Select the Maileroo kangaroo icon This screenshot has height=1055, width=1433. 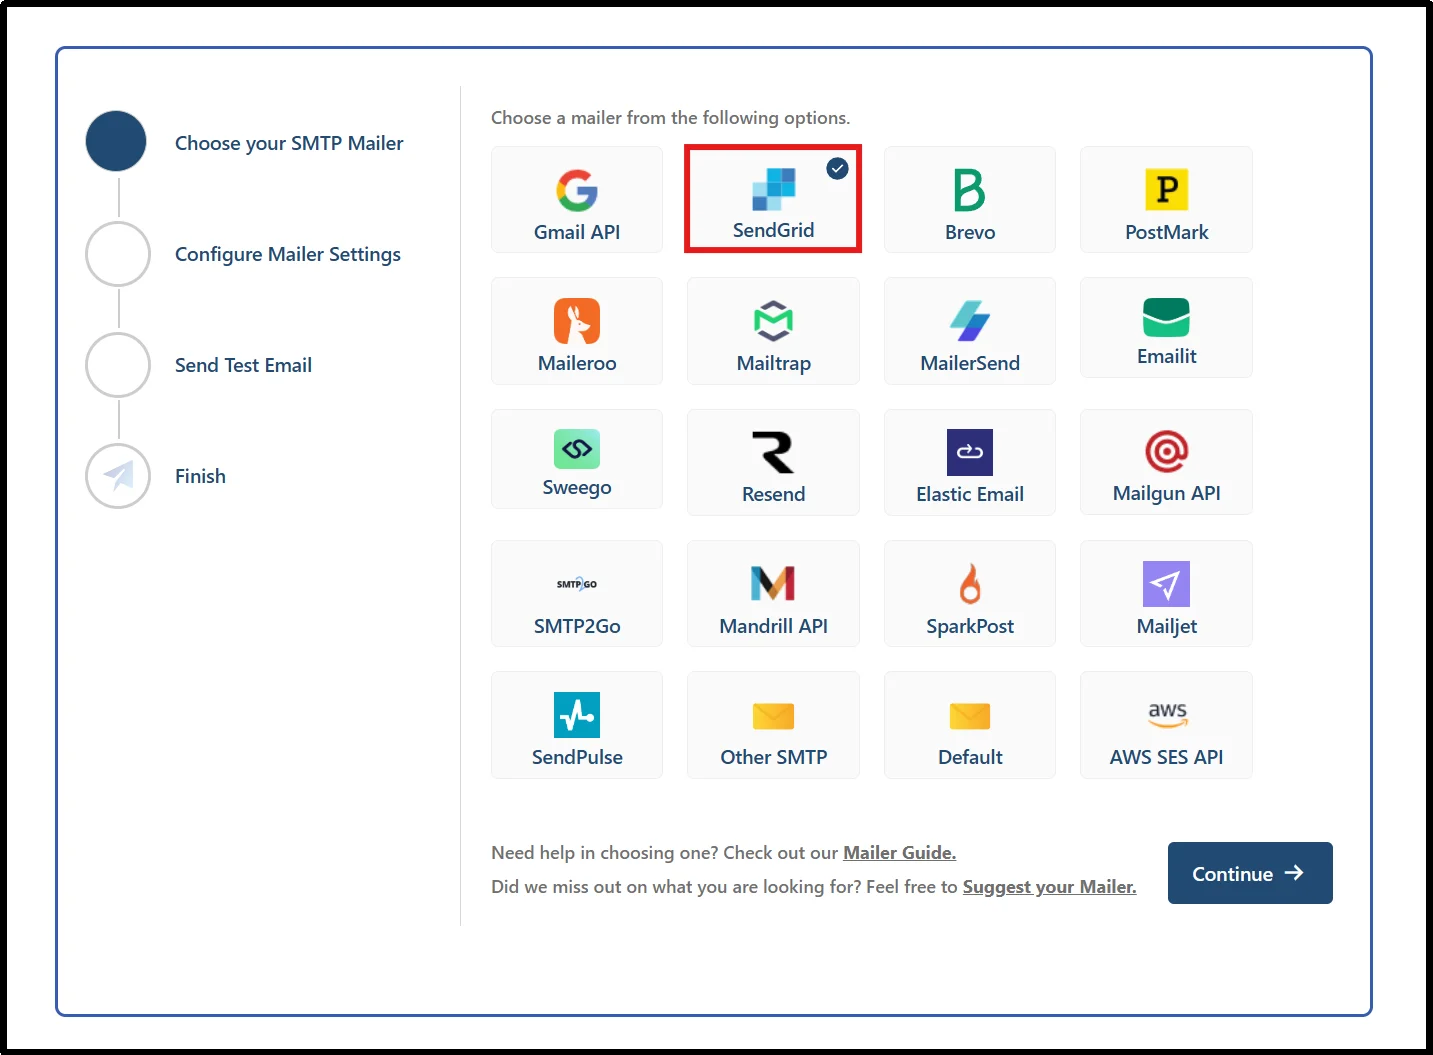(577, 321)
